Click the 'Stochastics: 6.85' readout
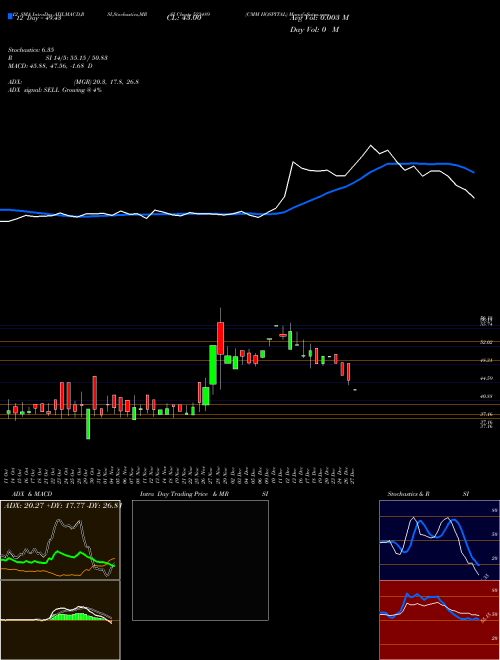 tap(30, 50)
